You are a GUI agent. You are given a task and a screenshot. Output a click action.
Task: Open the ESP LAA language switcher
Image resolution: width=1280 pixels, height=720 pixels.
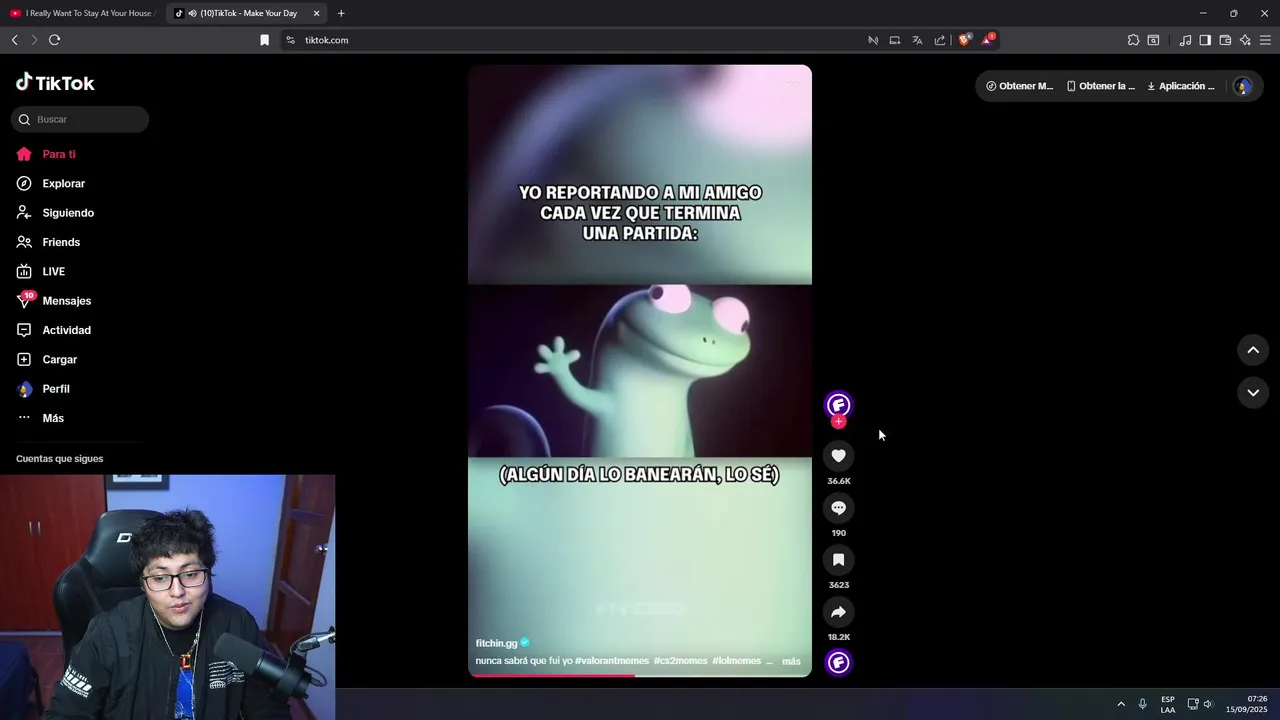click(x=1168, y=704)
